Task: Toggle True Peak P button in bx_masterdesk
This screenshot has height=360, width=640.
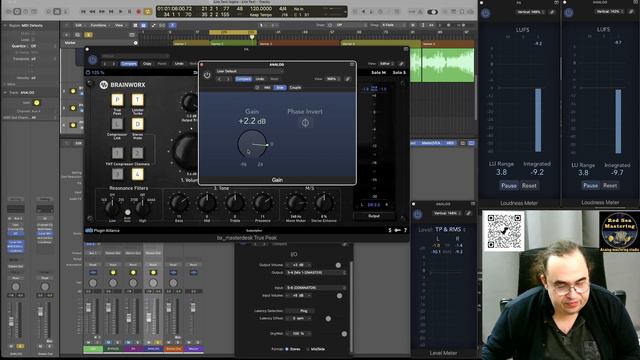Action: (117, 100)
